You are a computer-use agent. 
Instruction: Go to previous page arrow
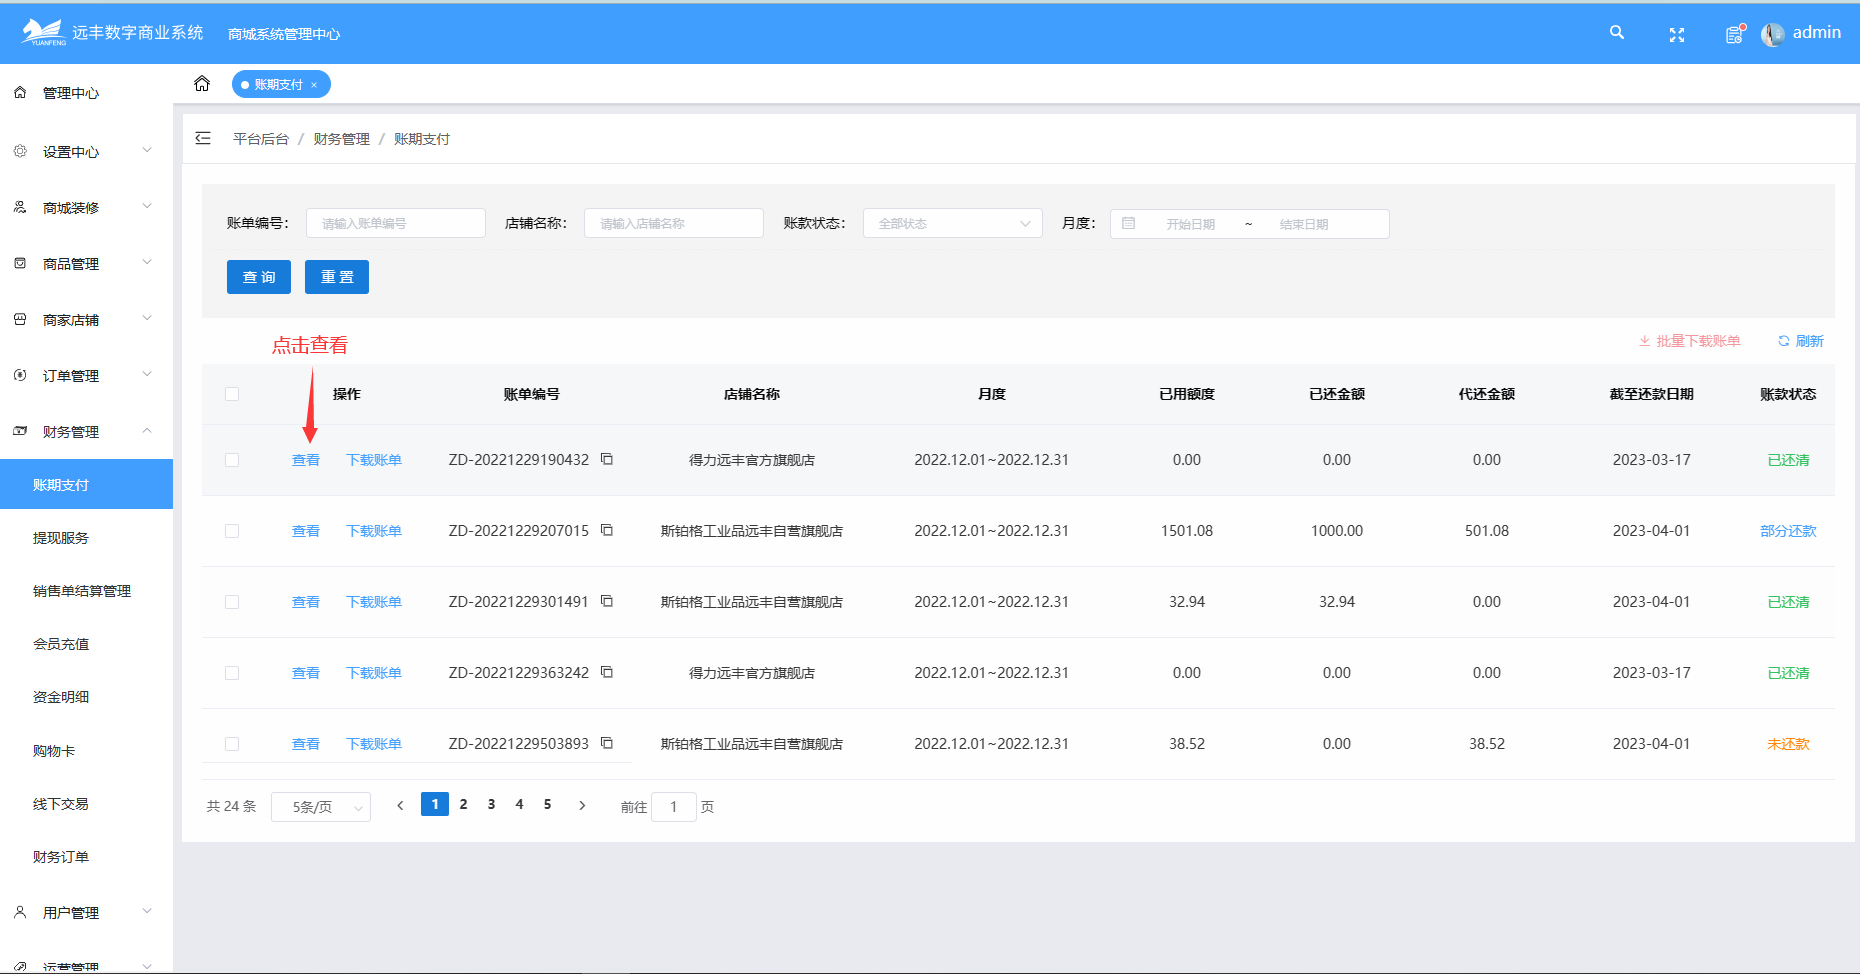[400, 805]
